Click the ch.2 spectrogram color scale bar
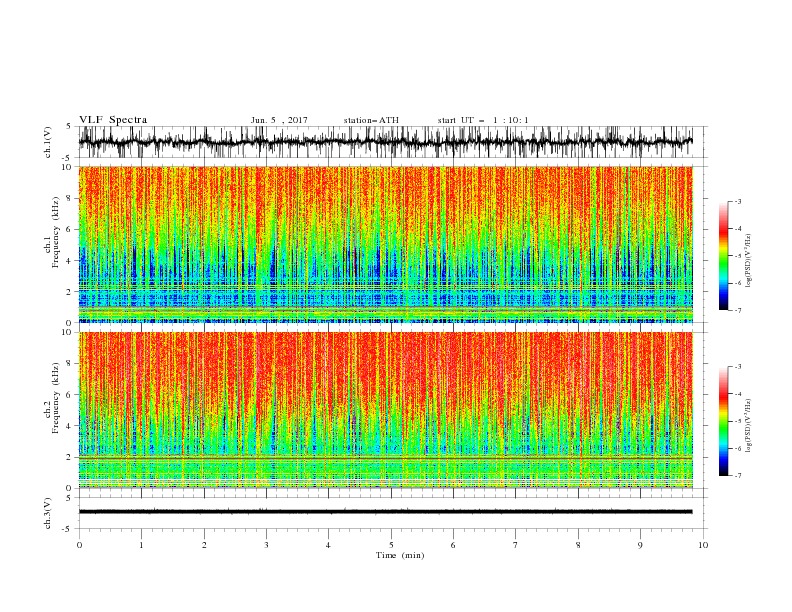Screen dimensions: 792x612 [x=724, y=421]
